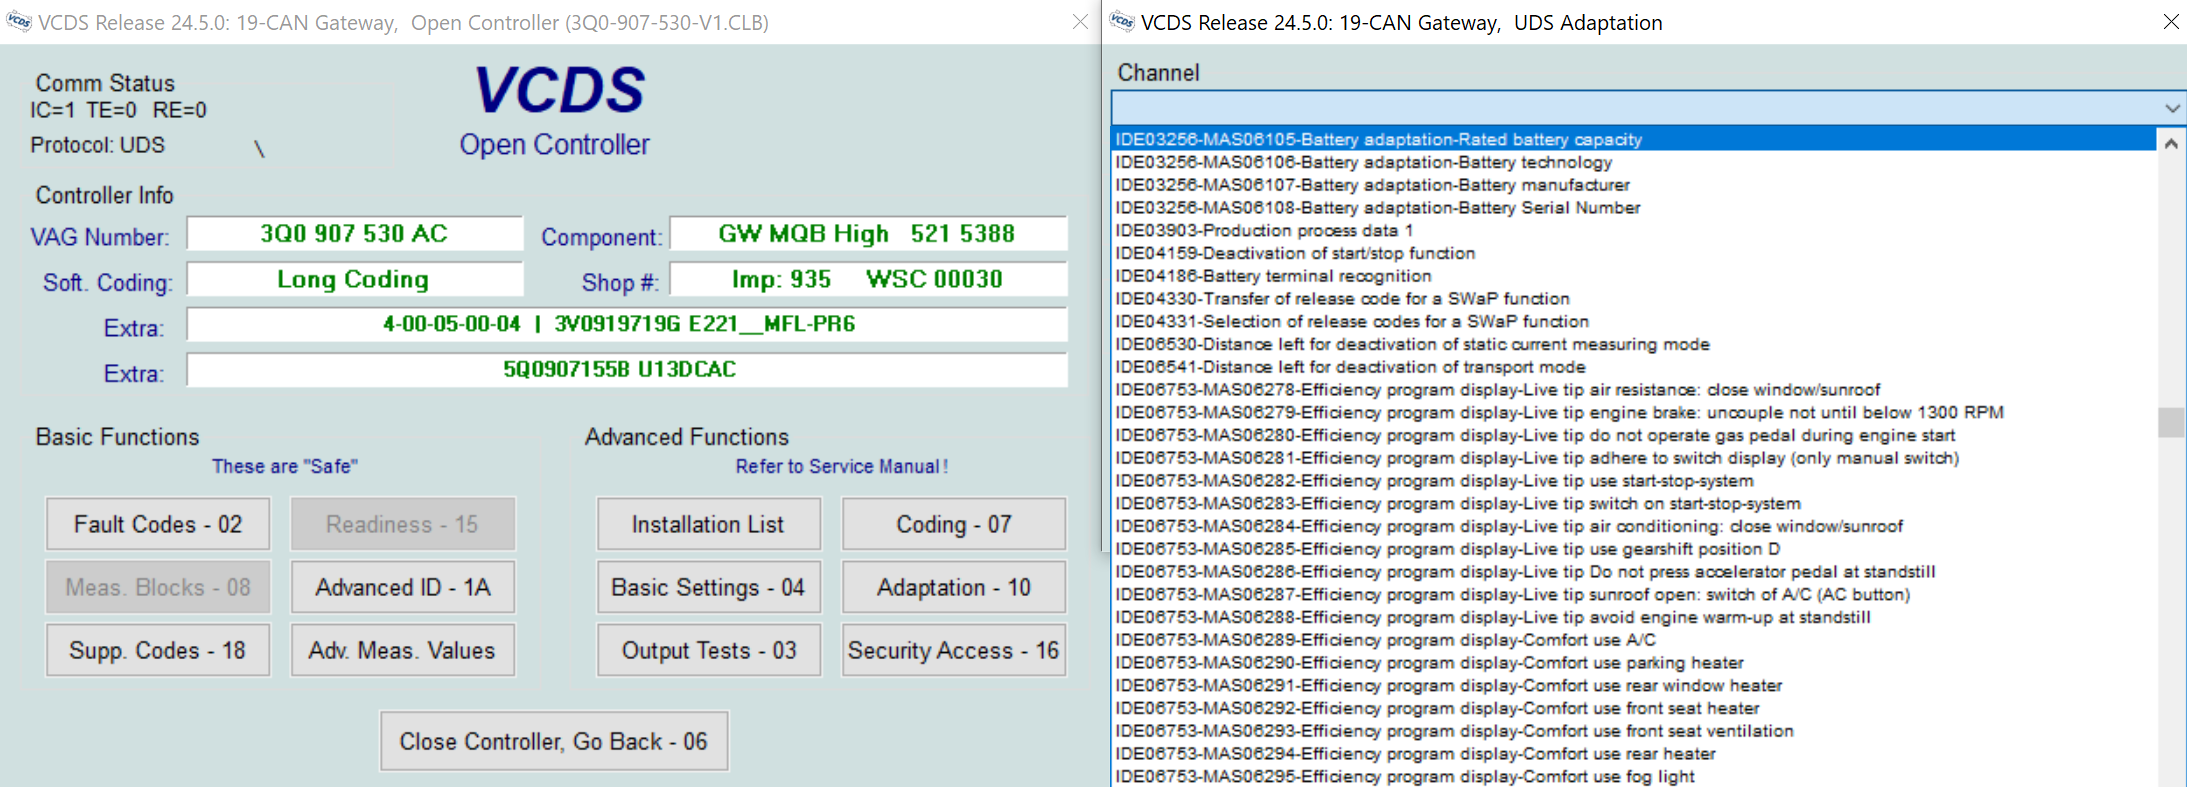Select Live tip use start-stop-system channel
Viewport: 2187px width, 787px height.
[x=1634, y=481]
